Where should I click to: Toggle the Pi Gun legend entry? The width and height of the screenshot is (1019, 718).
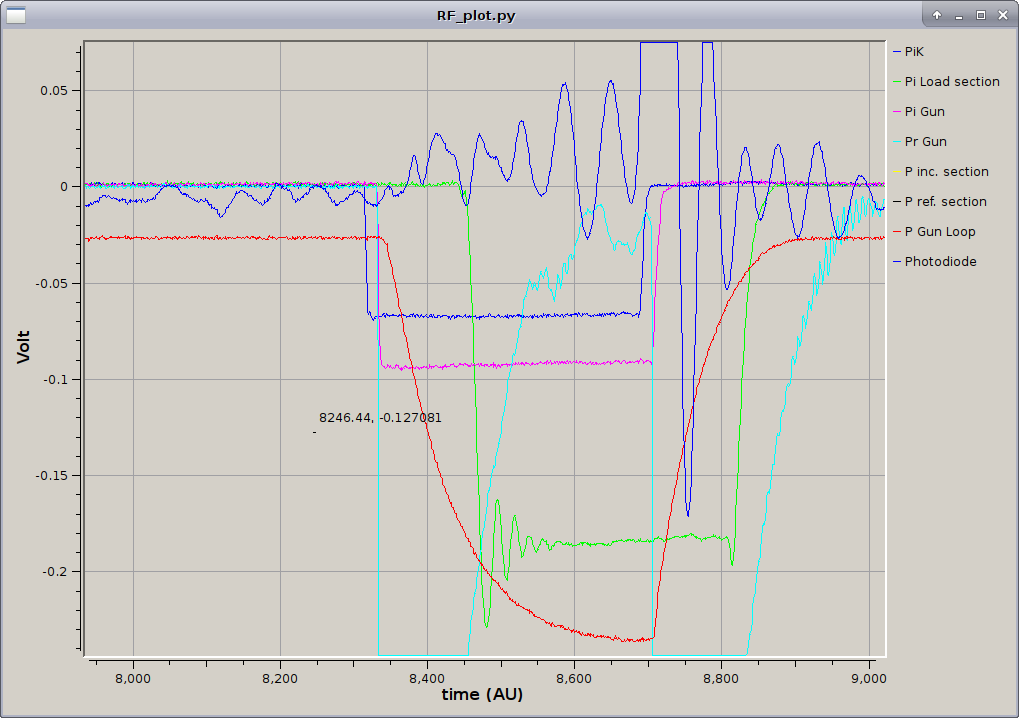pyautogui.click(x=924, y=112)
